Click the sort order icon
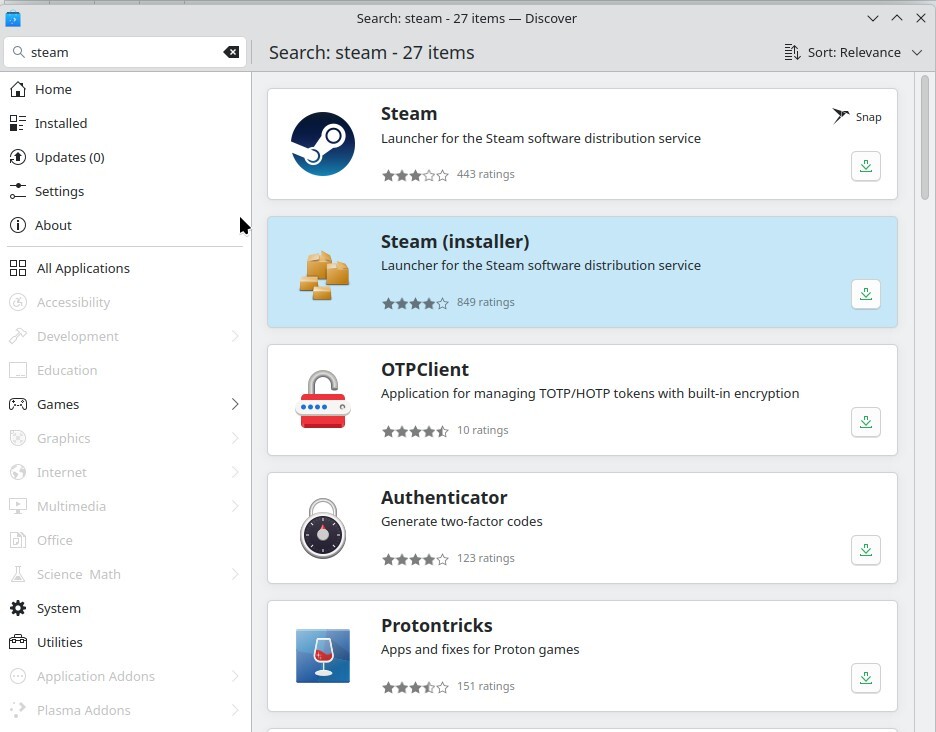936x732 pixels. (x=792, y=52)
